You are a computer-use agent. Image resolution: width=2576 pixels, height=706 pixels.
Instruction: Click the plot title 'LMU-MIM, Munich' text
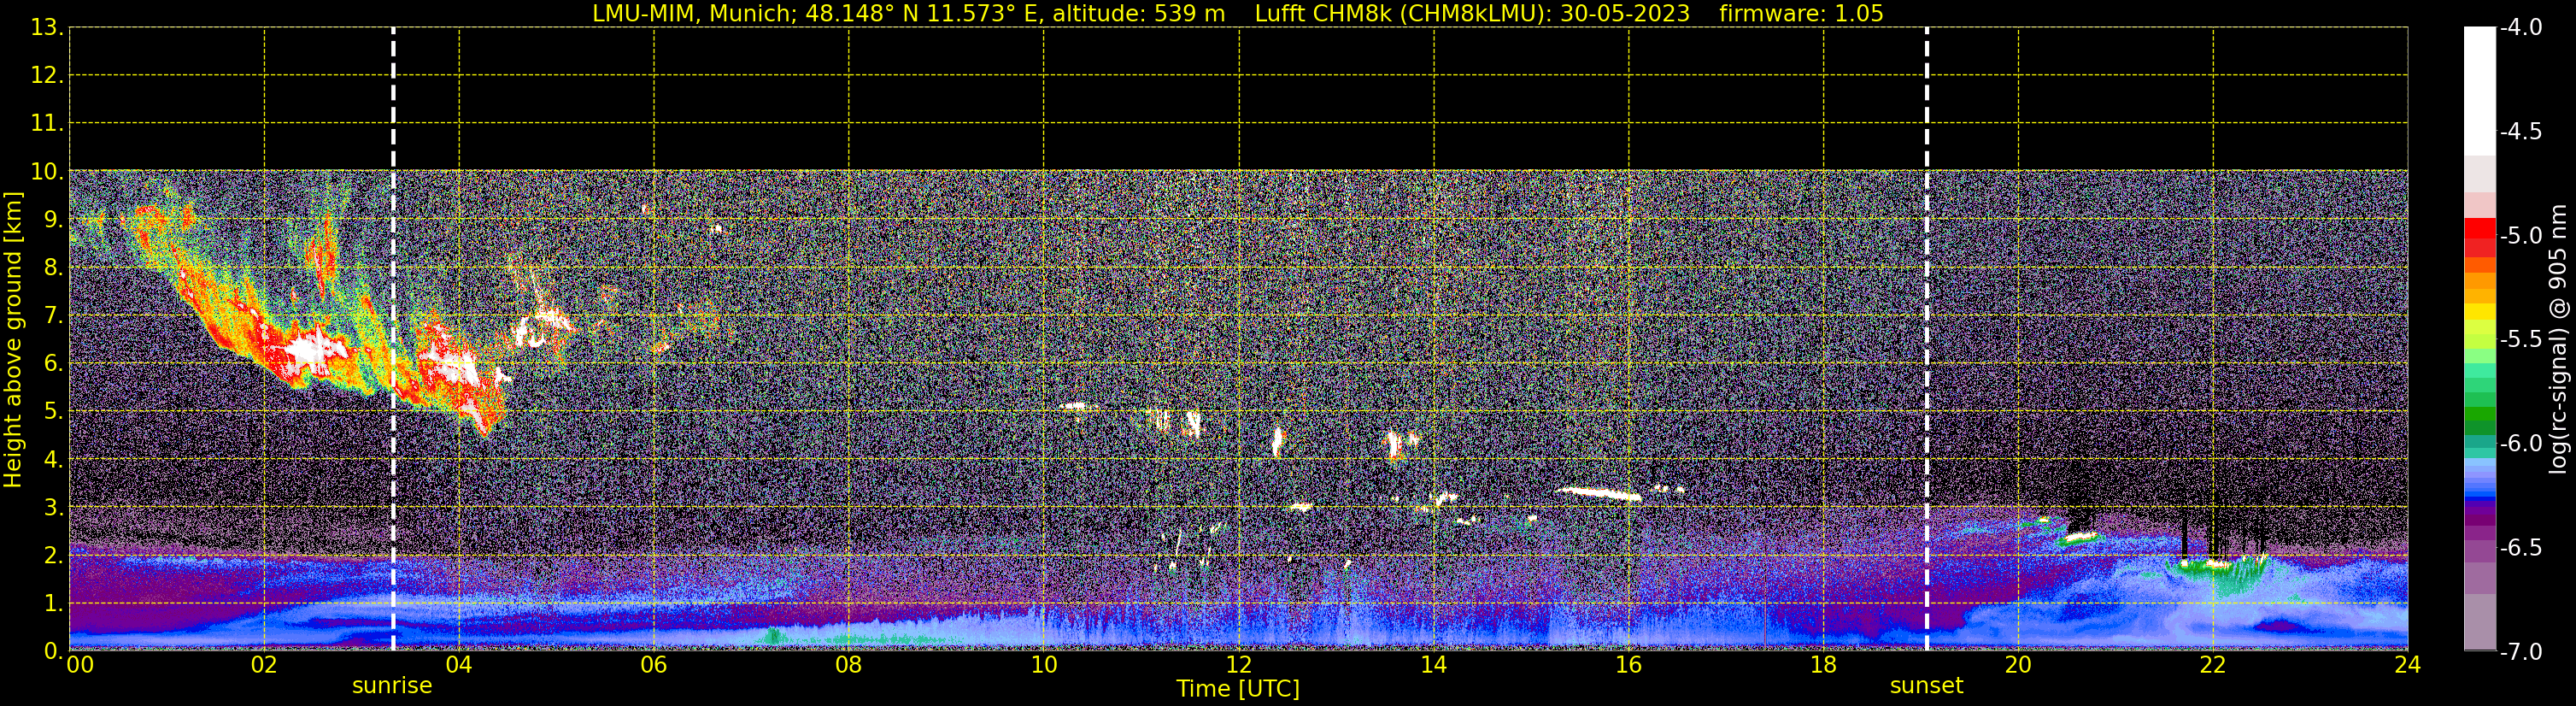(694, 14)
